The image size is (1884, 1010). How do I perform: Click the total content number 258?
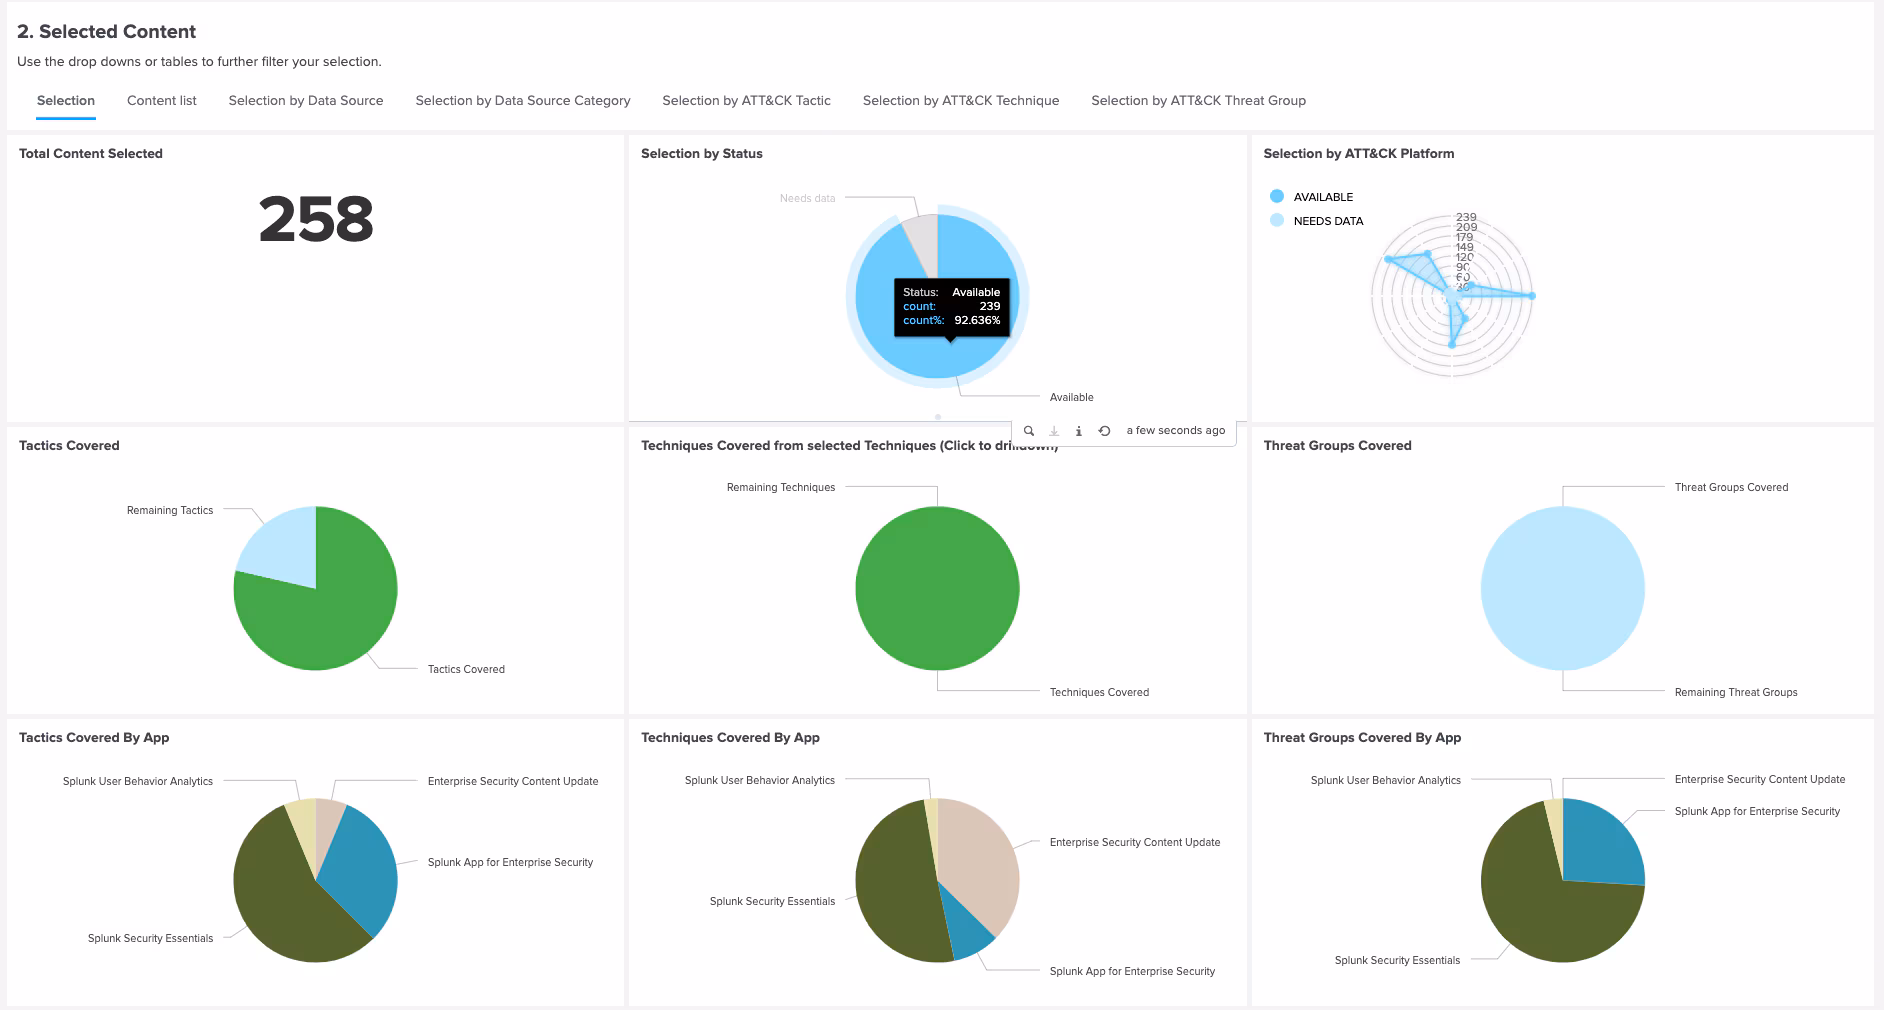[x=316, y=219]
